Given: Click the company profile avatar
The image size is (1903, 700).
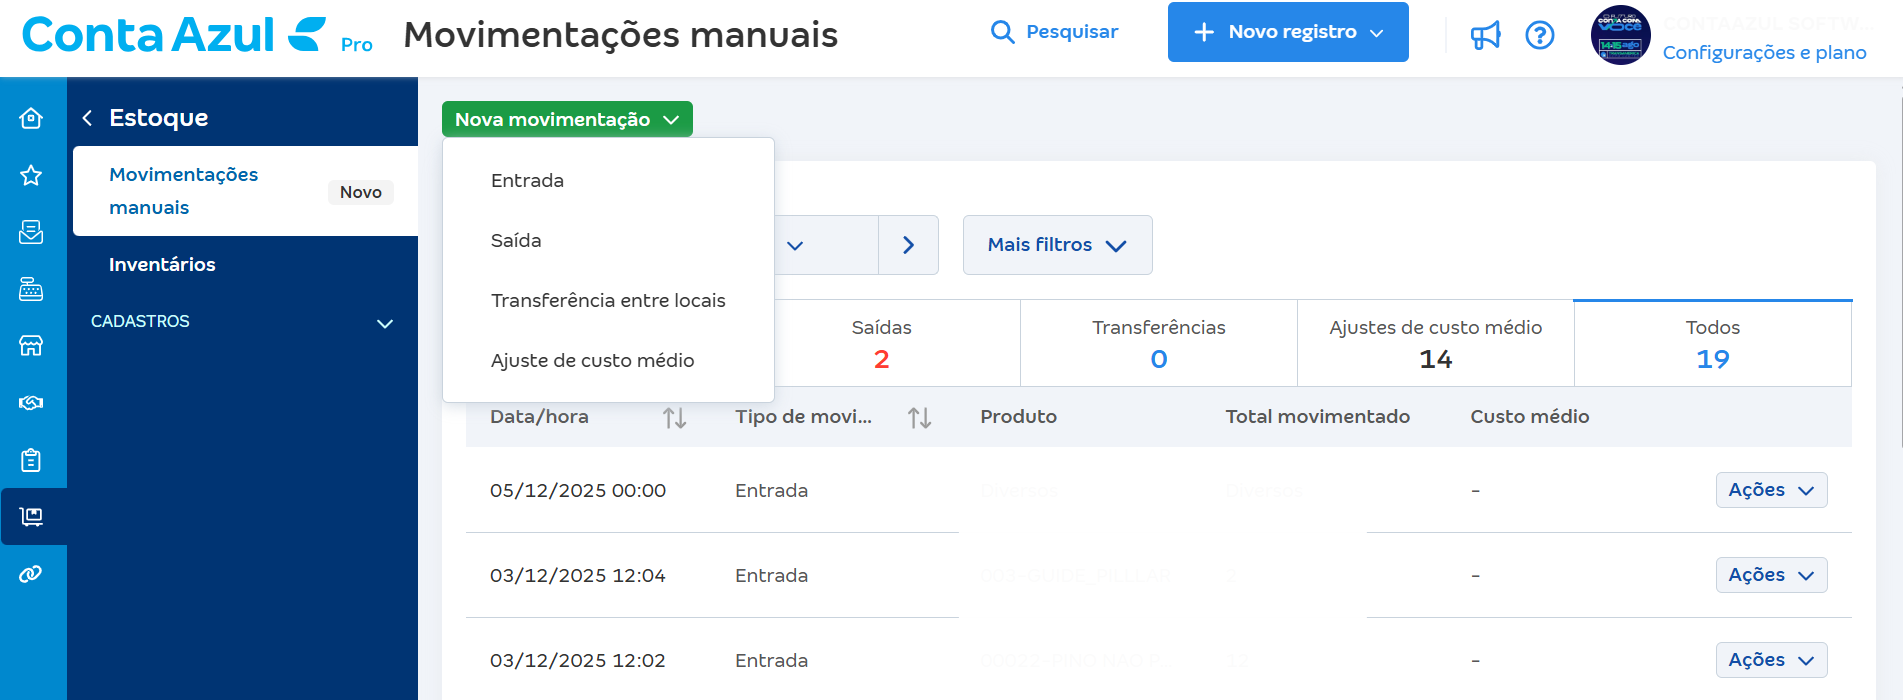Looking at the screenshot, I should 1620,35.
